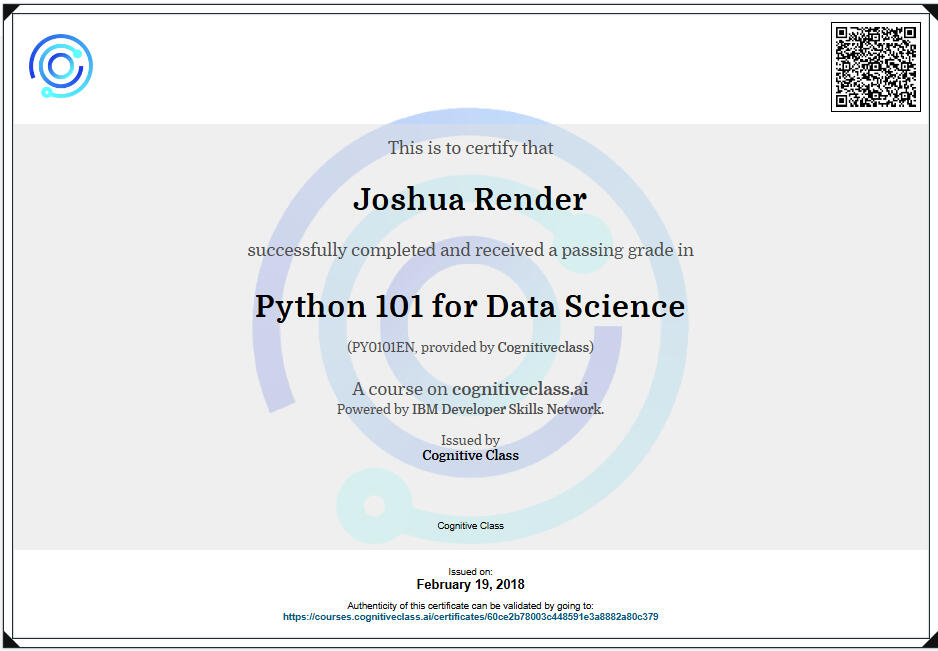Click the 'Issued on:' label
This screenshot has height=651, width=938.
pos(470,571)
